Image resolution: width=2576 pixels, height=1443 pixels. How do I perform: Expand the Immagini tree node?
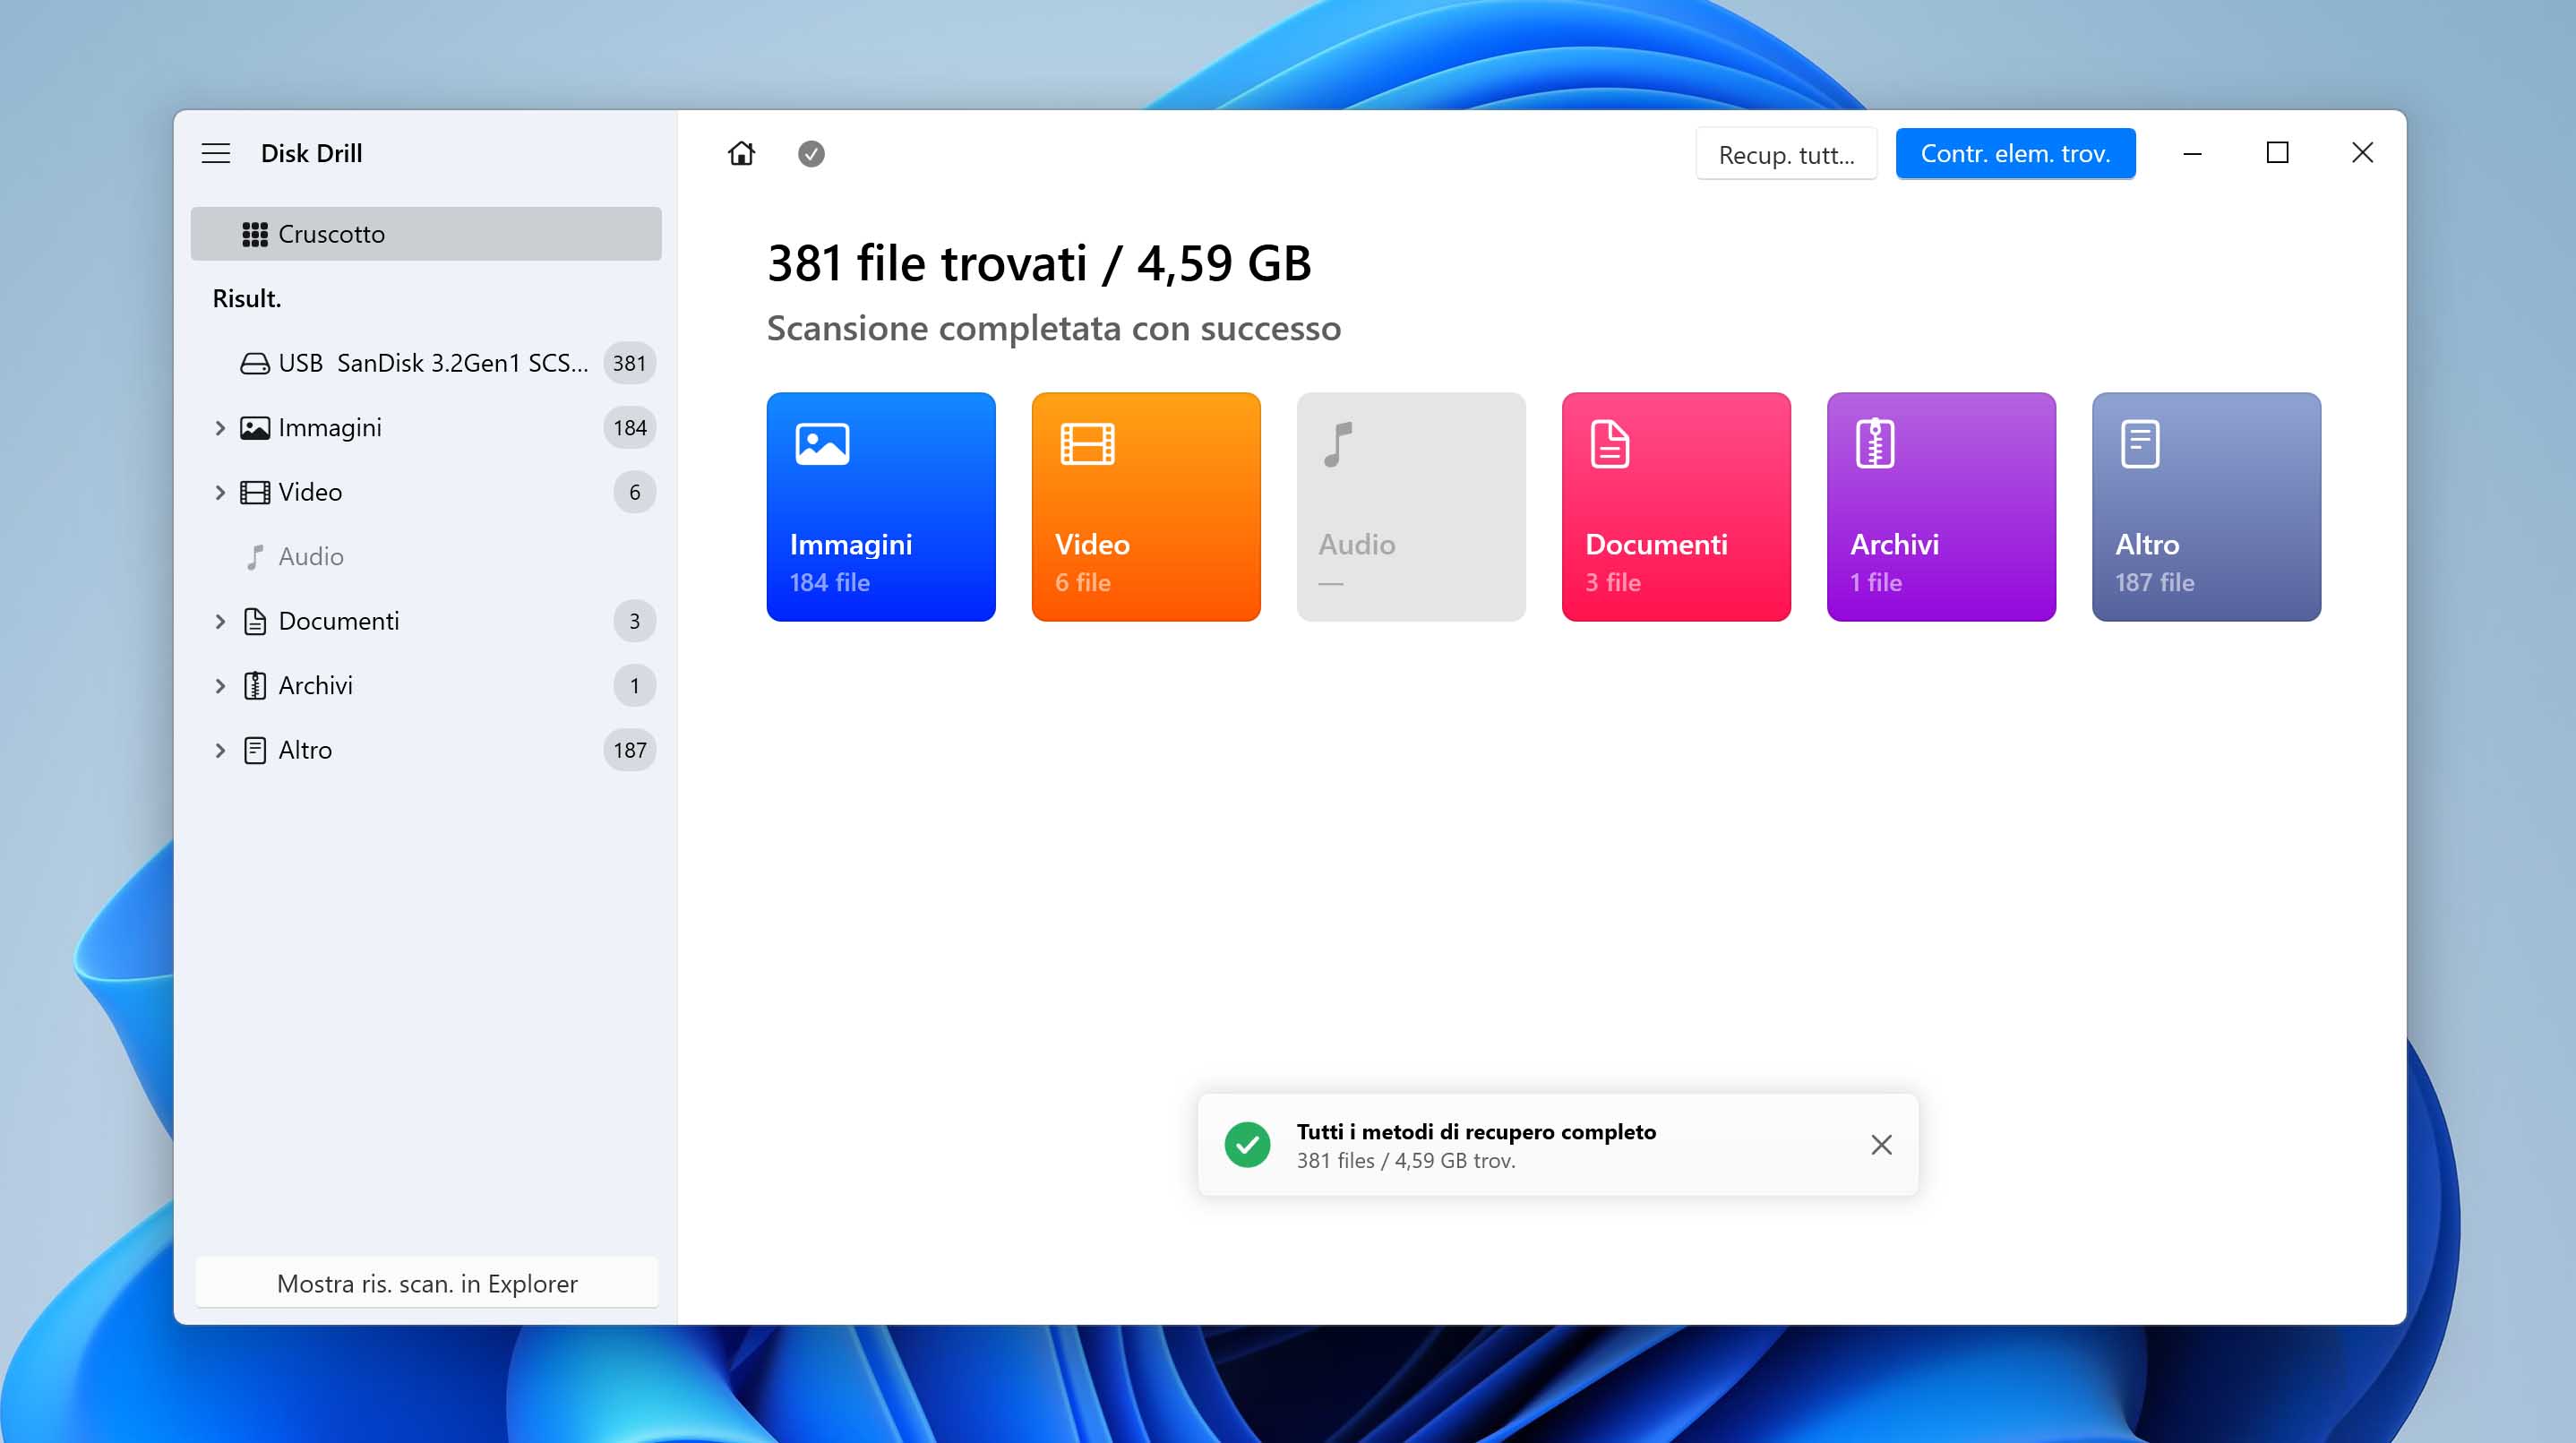coord(220,428)
